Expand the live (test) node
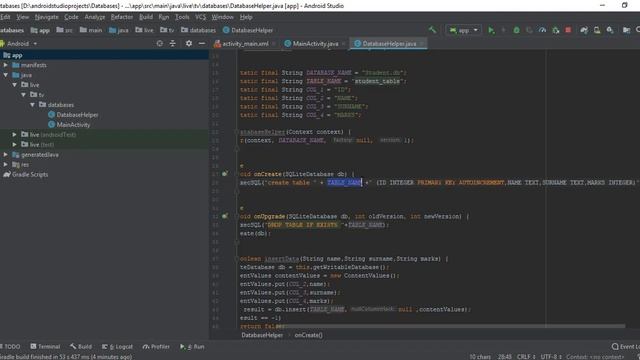Viewport: 640px width, 360px height. click(x=15, y=144)
